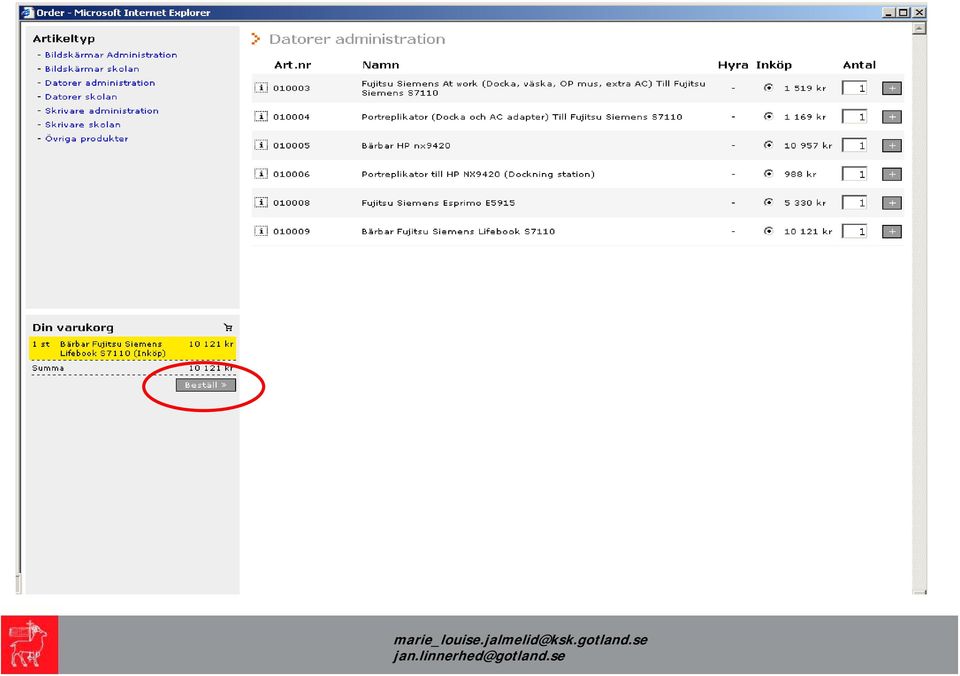Click quantity field for article 010006

pos(855,175)
